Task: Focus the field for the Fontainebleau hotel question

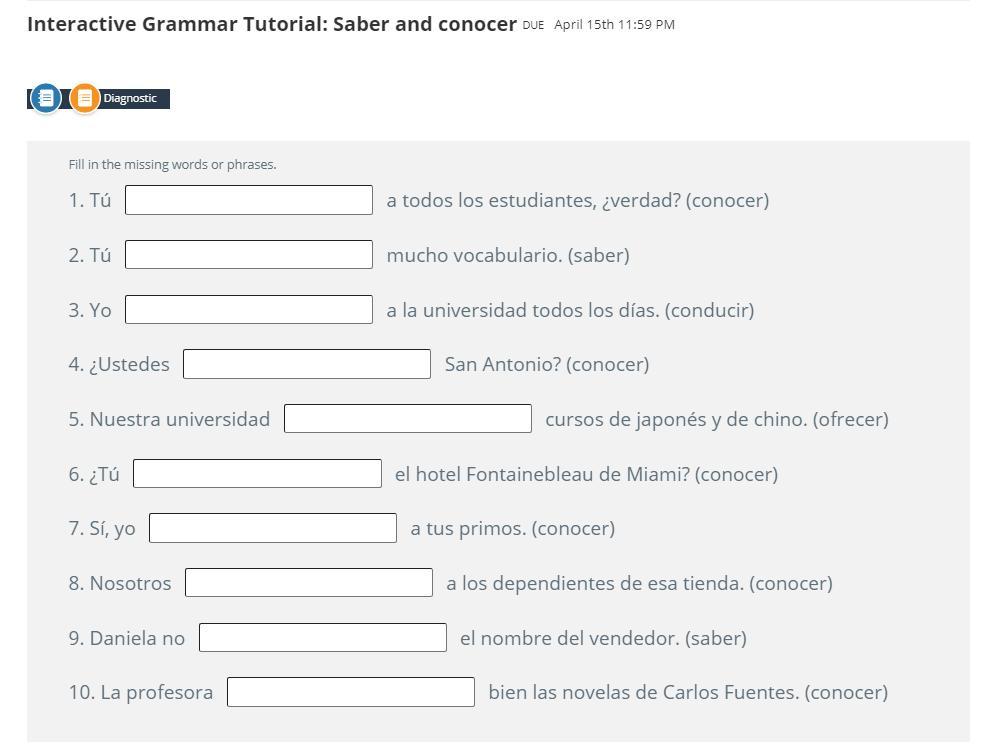Action: [x=257, y=474]
